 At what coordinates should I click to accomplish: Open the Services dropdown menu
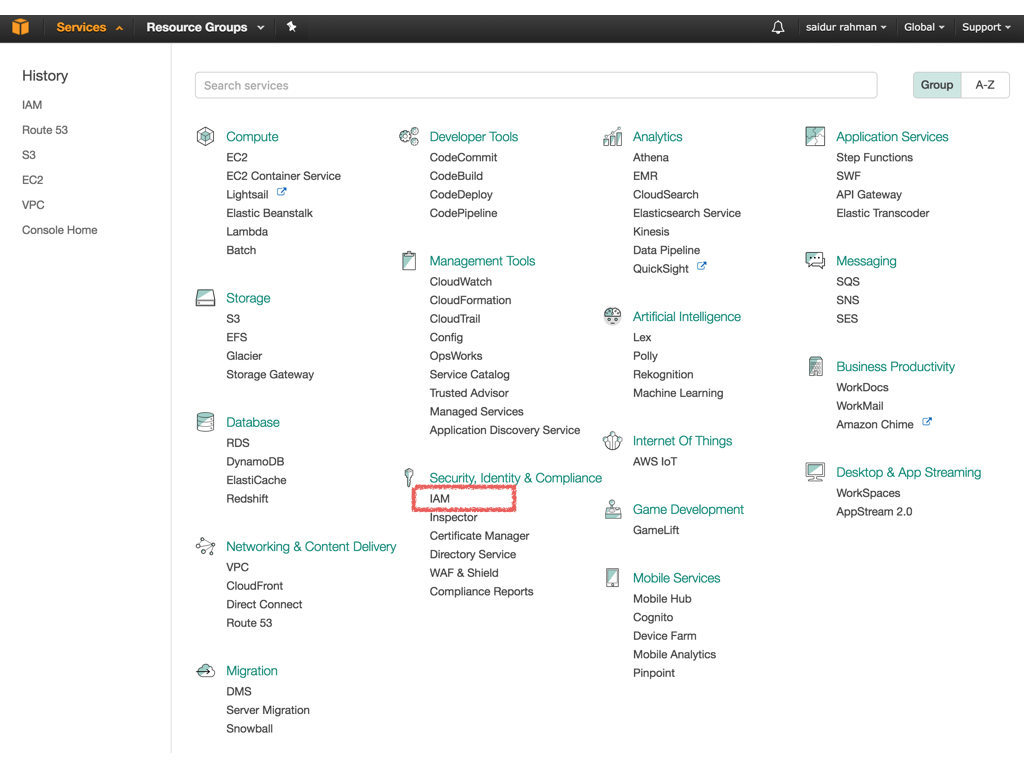tap(80, 27)
